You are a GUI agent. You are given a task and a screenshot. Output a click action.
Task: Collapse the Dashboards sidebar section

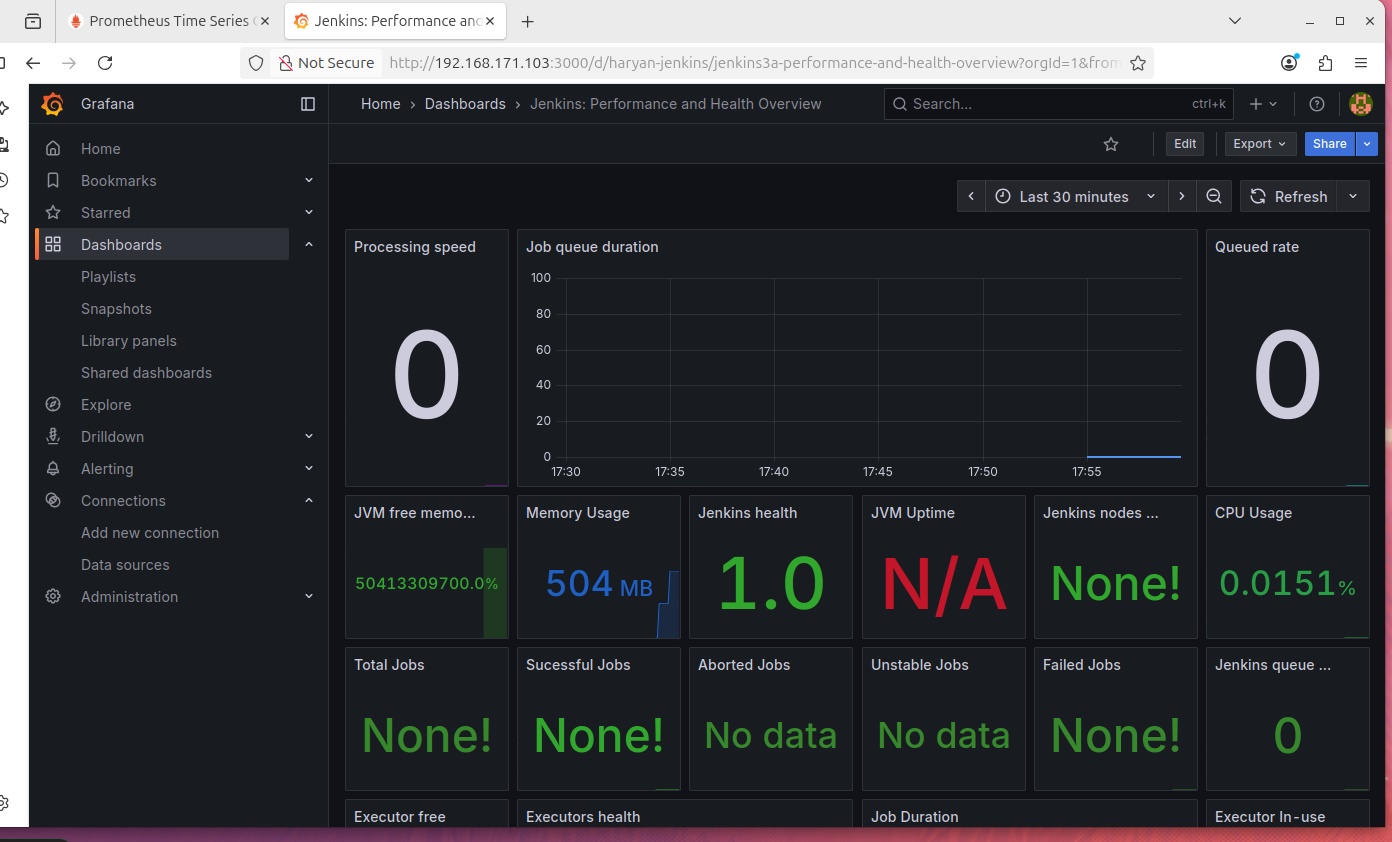pos(309,245)
